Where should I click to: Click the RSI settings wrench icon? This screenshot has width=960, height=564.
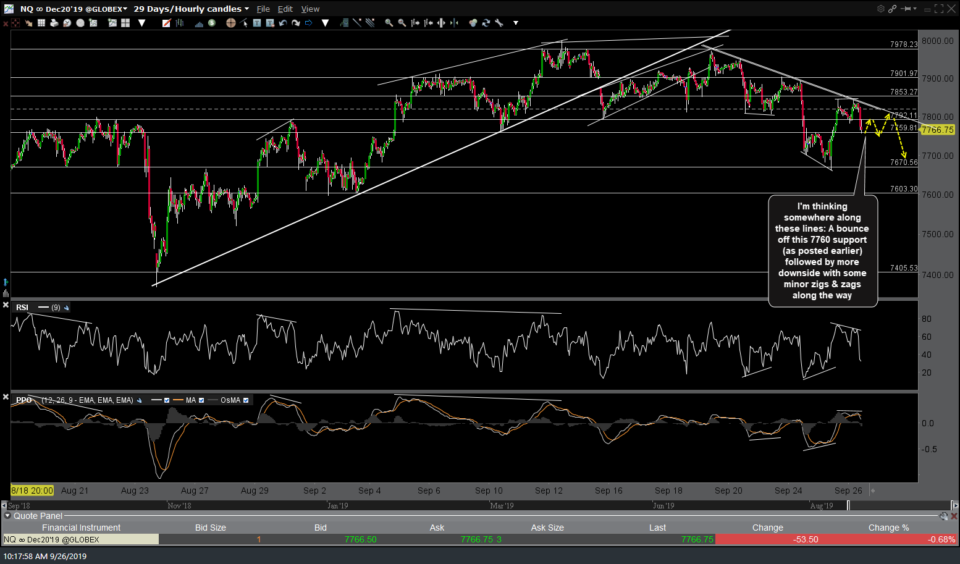click(66, 307)
